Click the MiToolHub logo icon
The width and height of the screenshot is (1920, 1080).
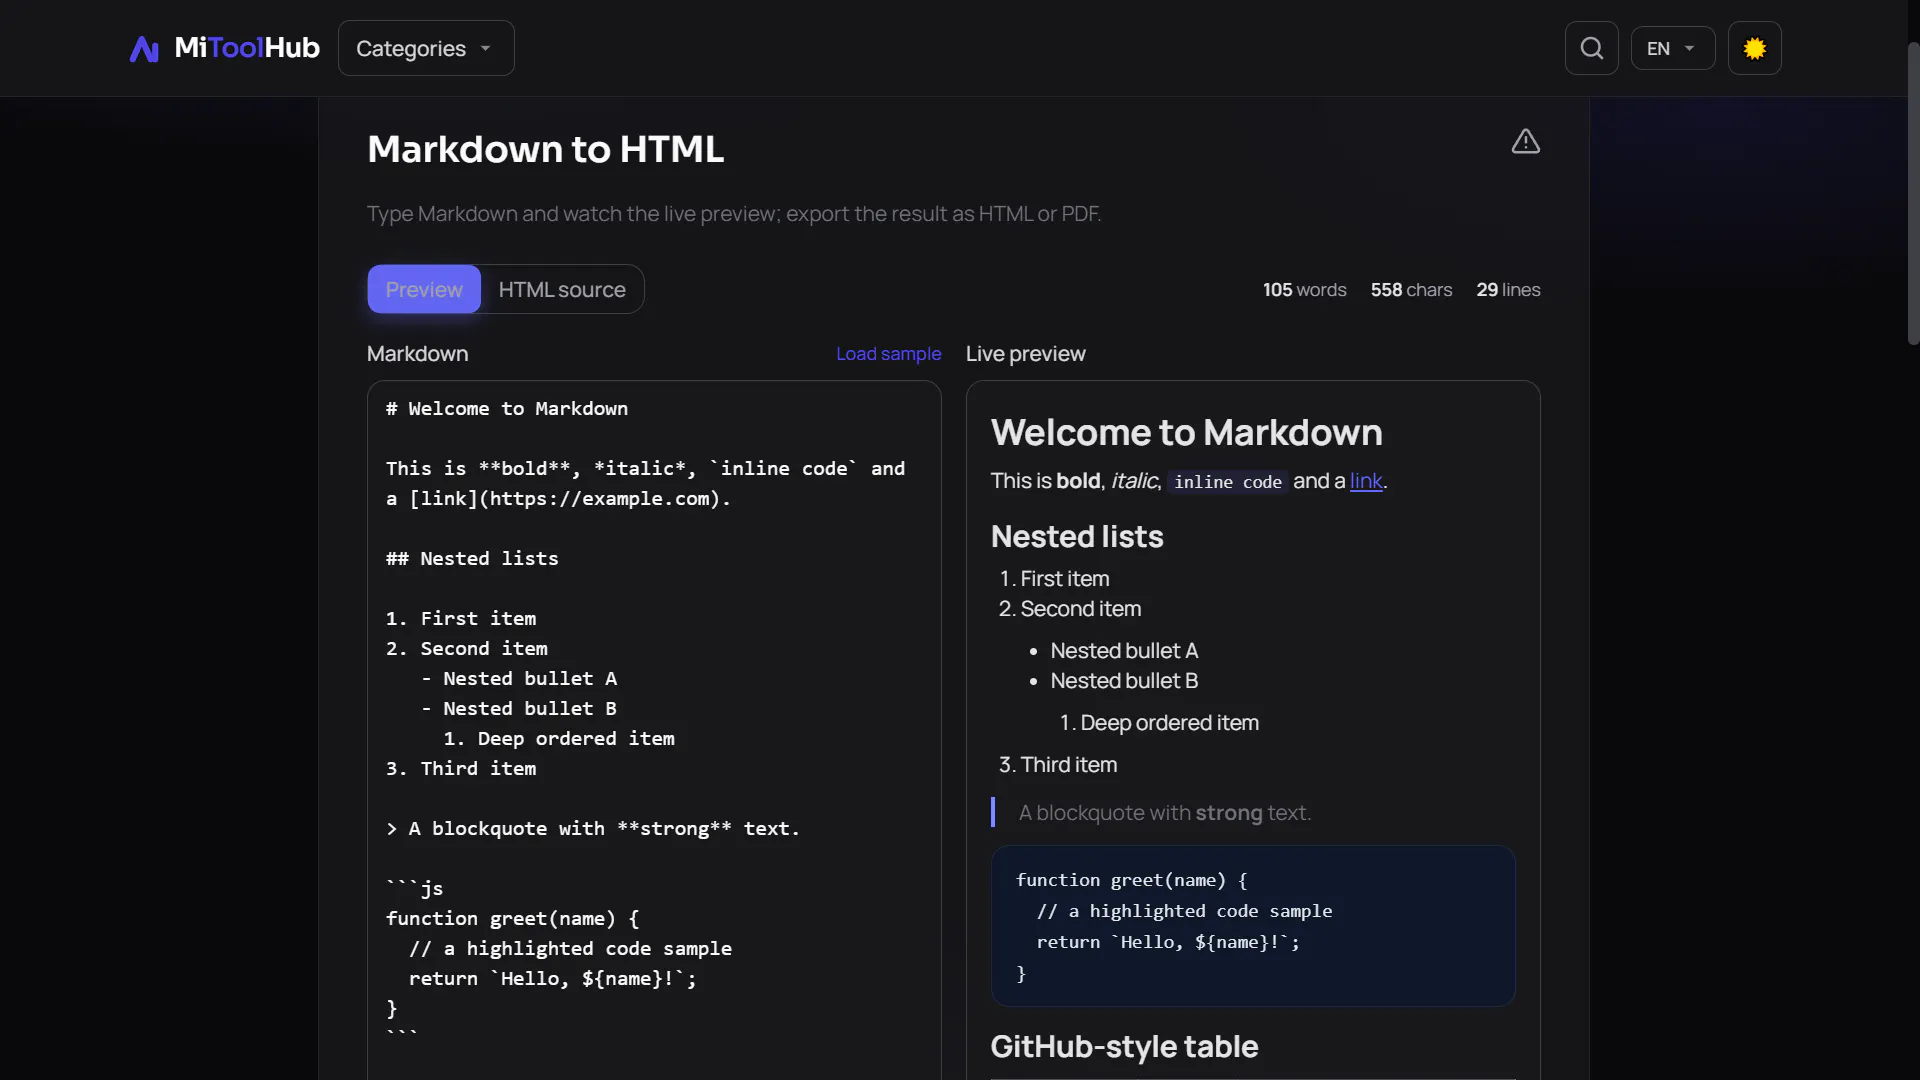click(144, 48)
